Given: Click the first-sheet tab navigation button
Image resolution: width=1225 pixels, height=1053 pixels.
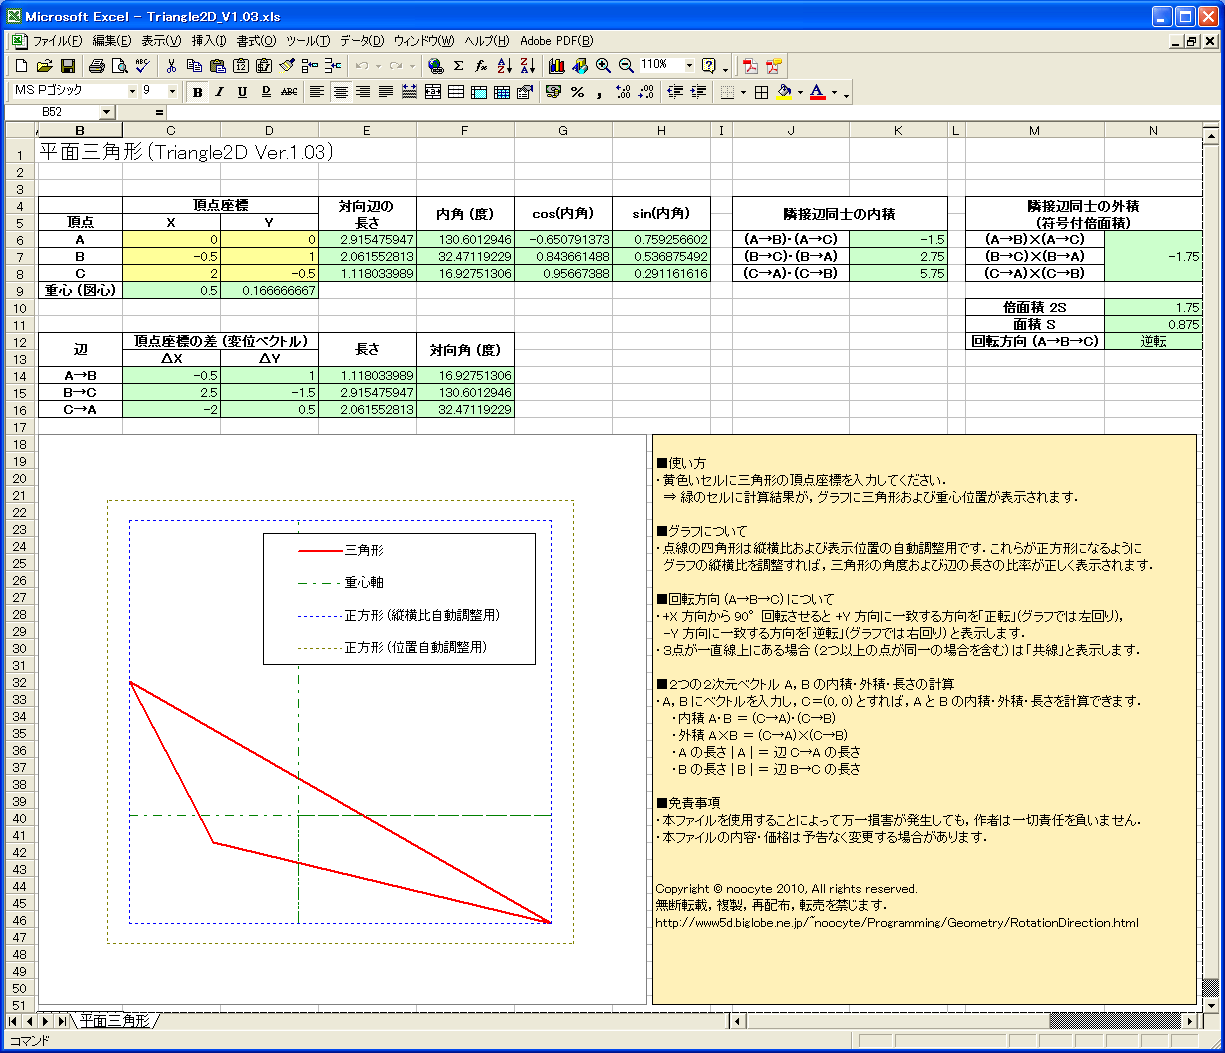Looking at the screenshot, I should tap(13, 1021).
